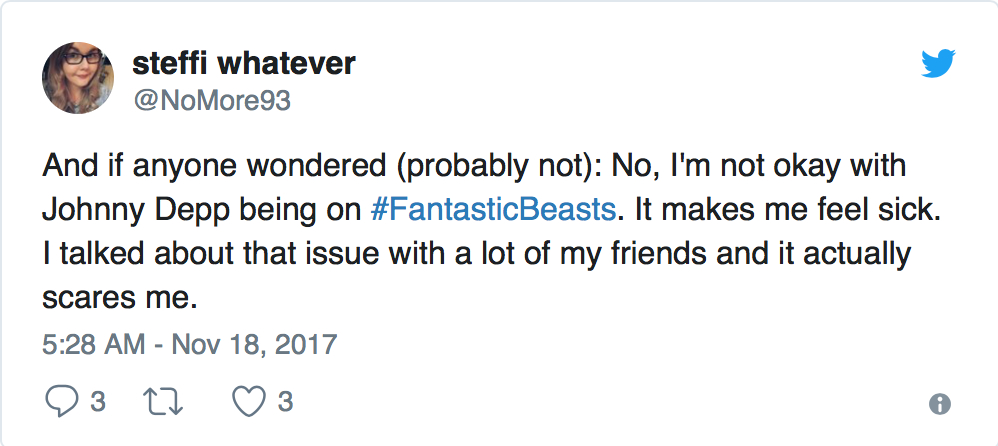The height and width of the screenshot is (446, 998).
Task: Click the reply count number 3
Action: point(97,402)
